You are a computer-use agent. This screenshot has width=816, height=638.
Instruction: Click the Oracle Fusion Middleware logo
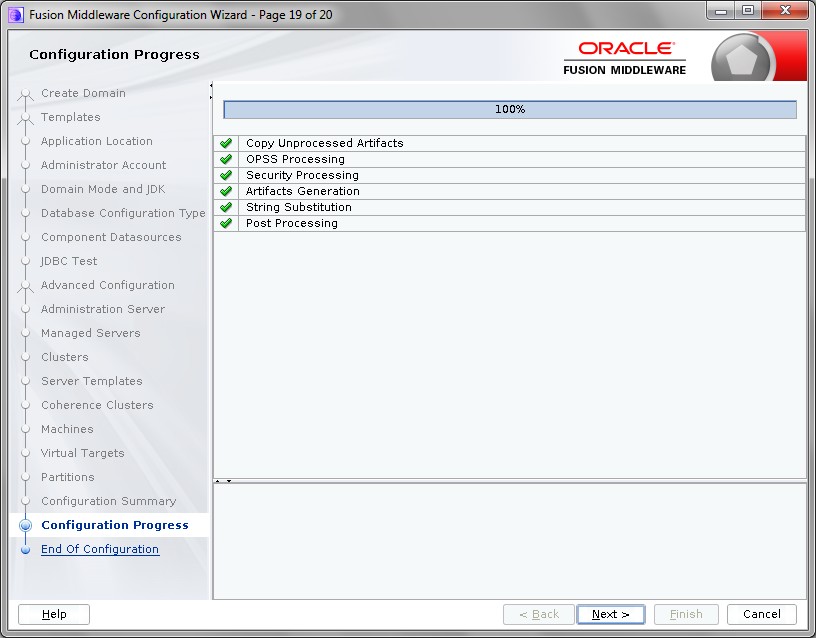click(x=624, y=58)
